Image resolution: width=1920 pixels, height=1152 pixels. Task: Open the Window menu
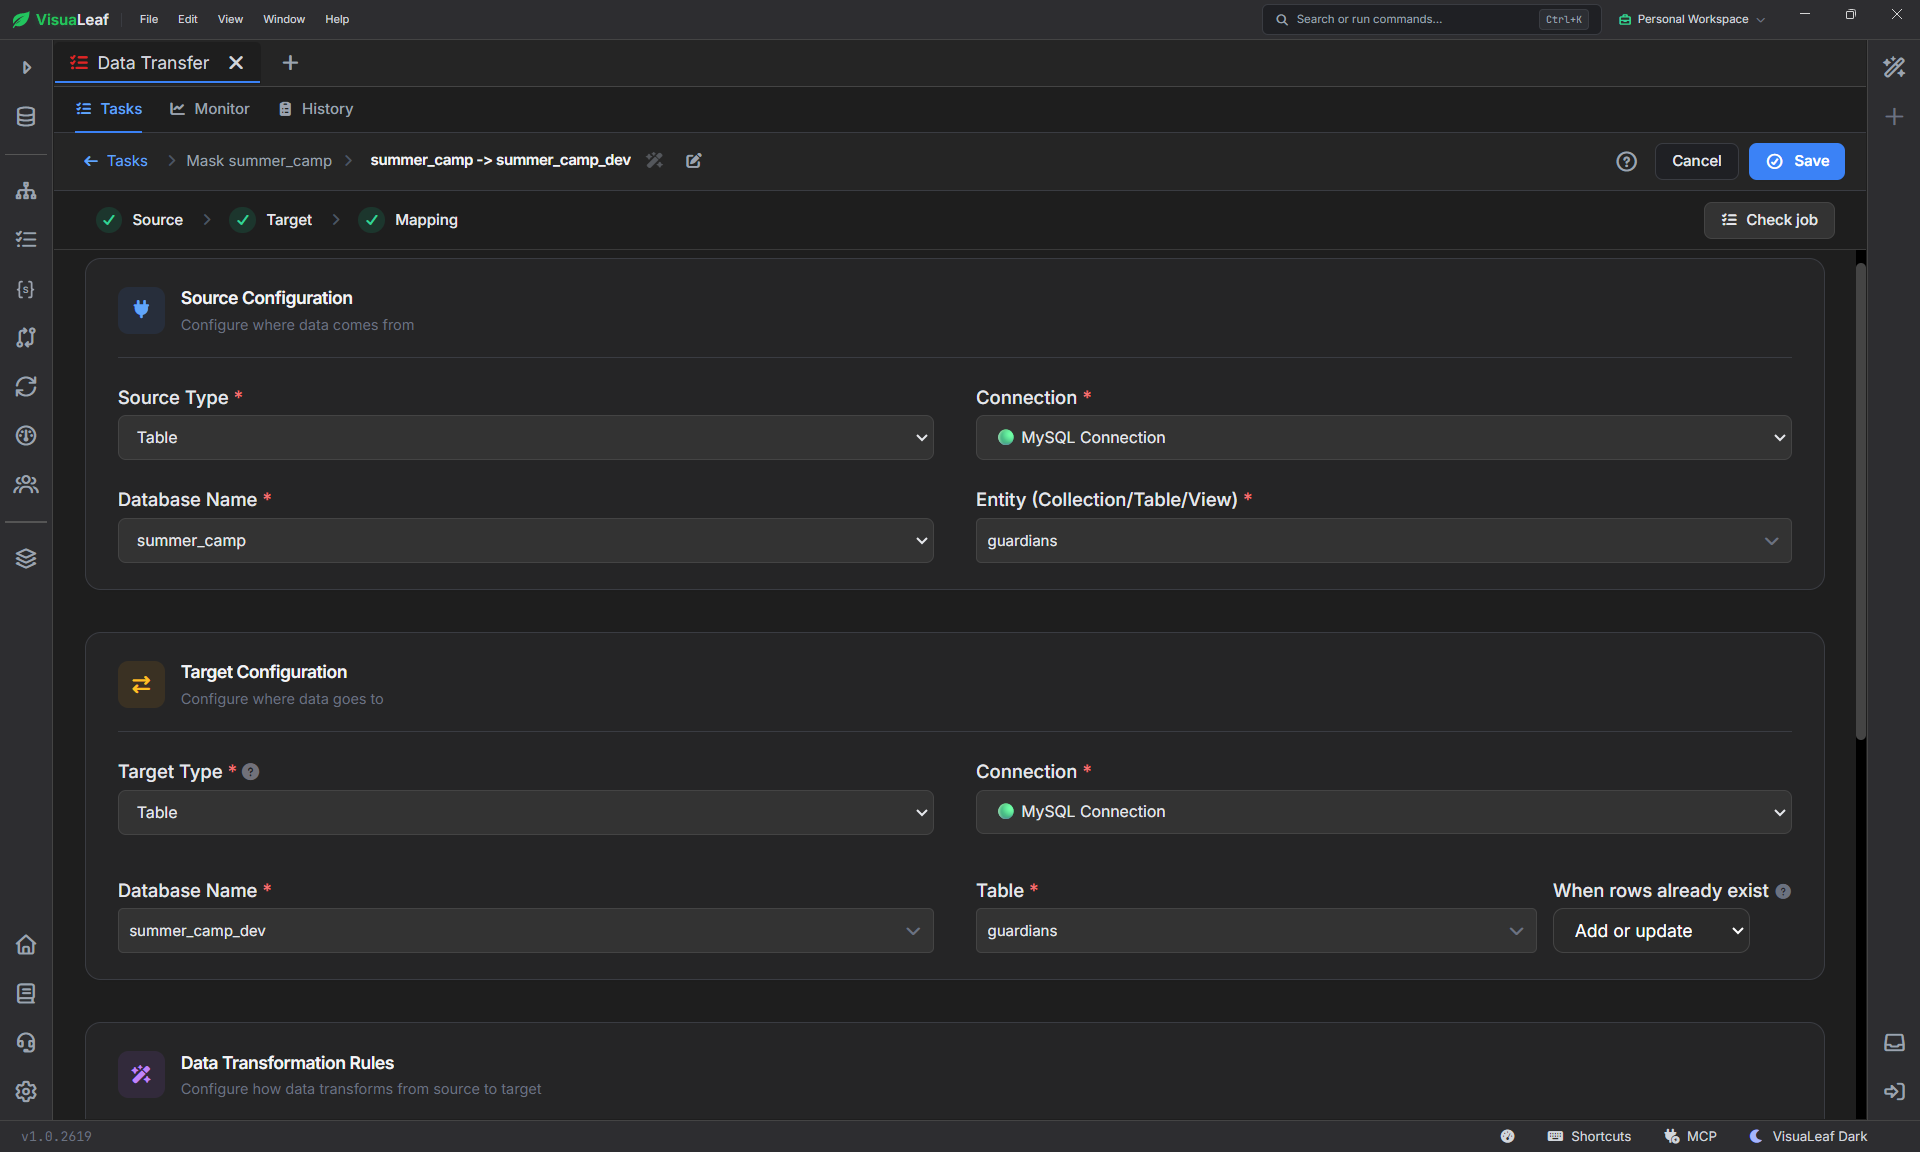[x=284, y=19]
